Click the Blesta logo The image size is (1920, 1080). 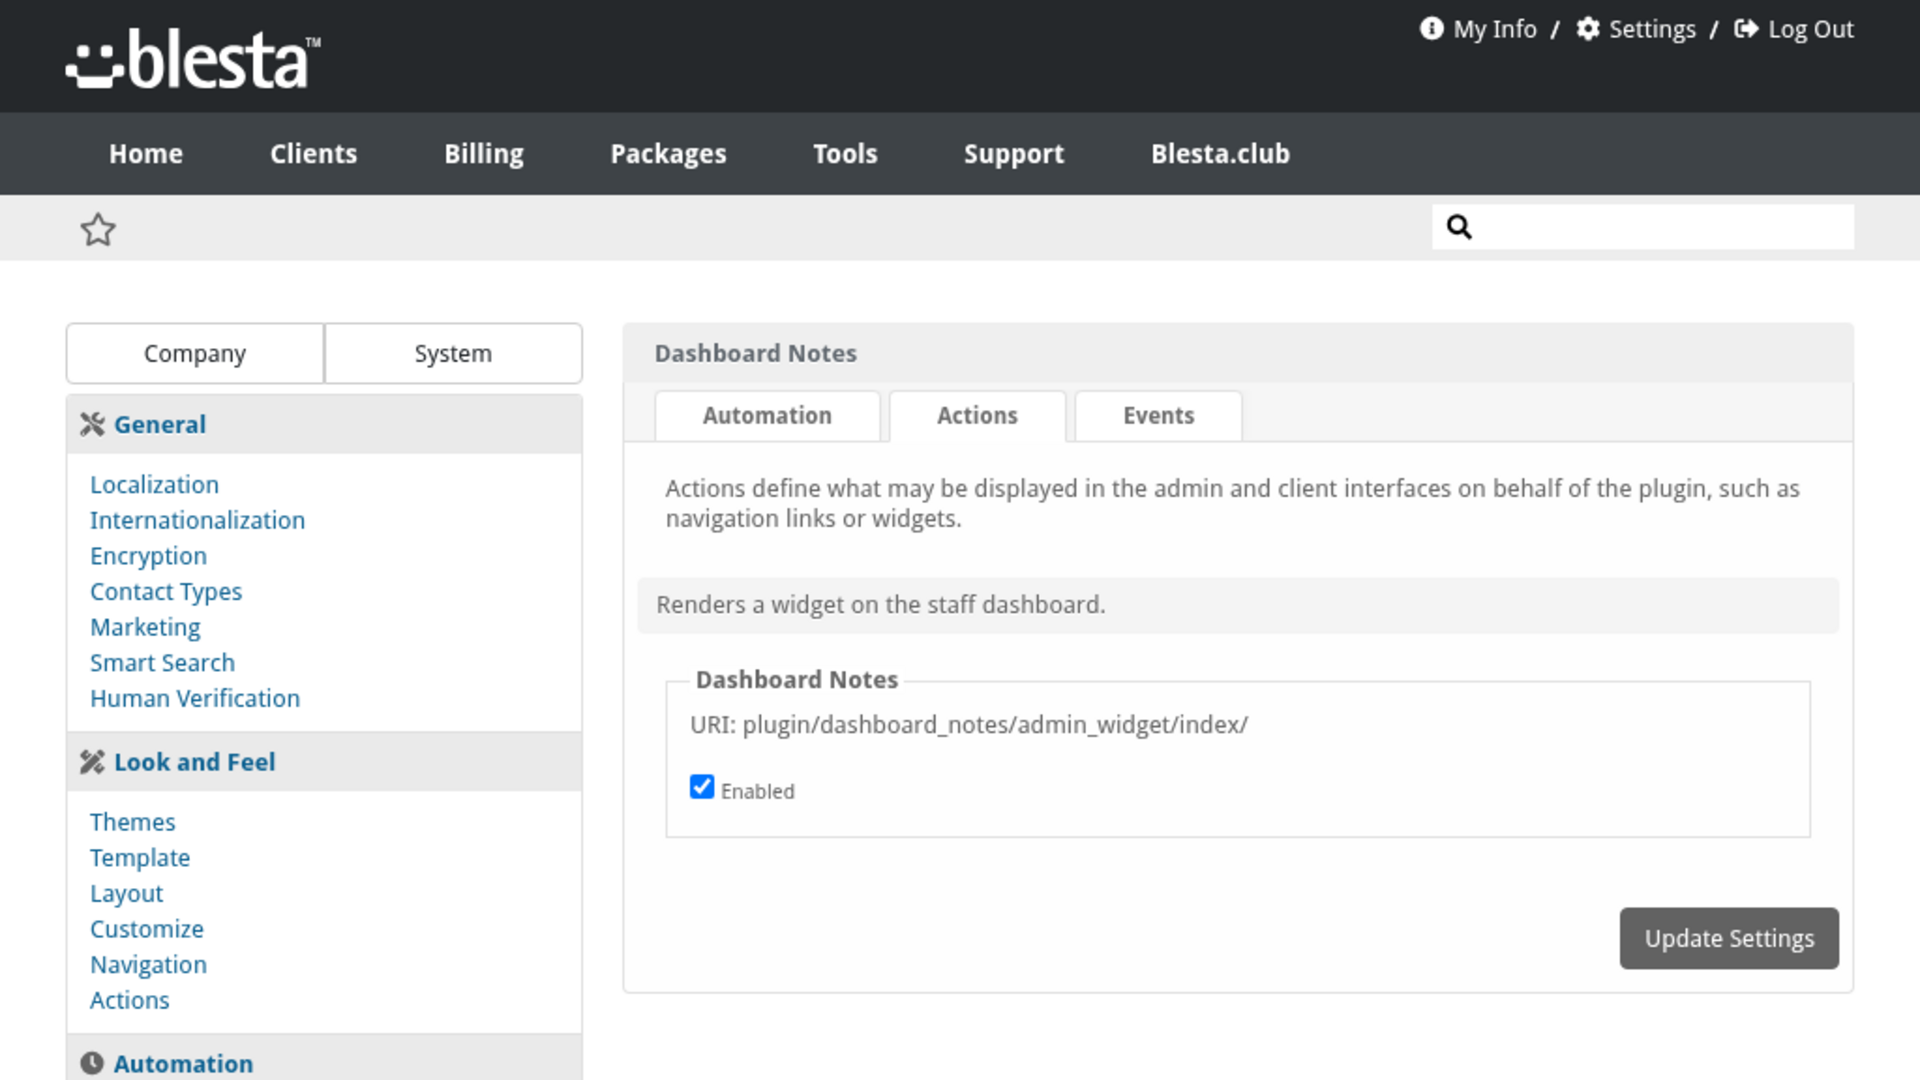(193, 59)
